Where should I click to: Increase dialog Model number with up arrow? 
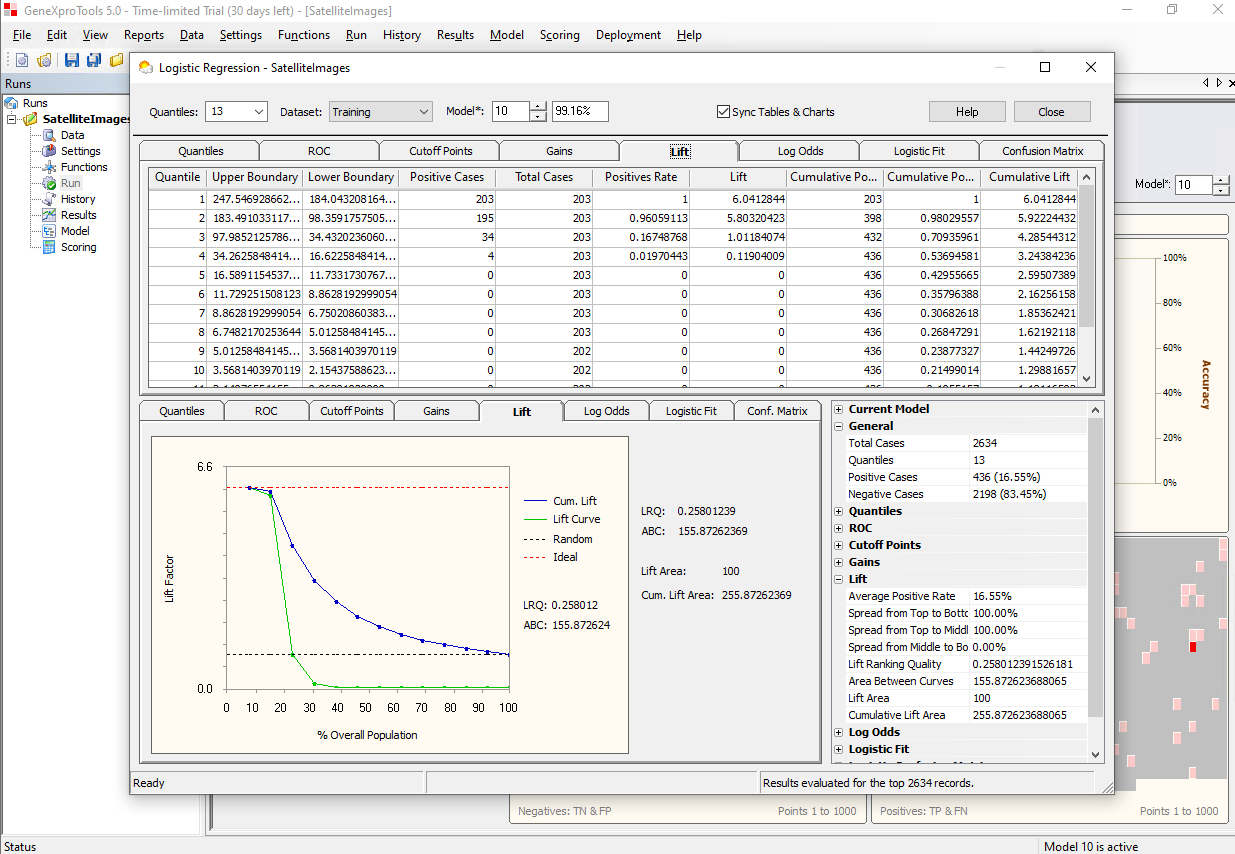(538, 107)
